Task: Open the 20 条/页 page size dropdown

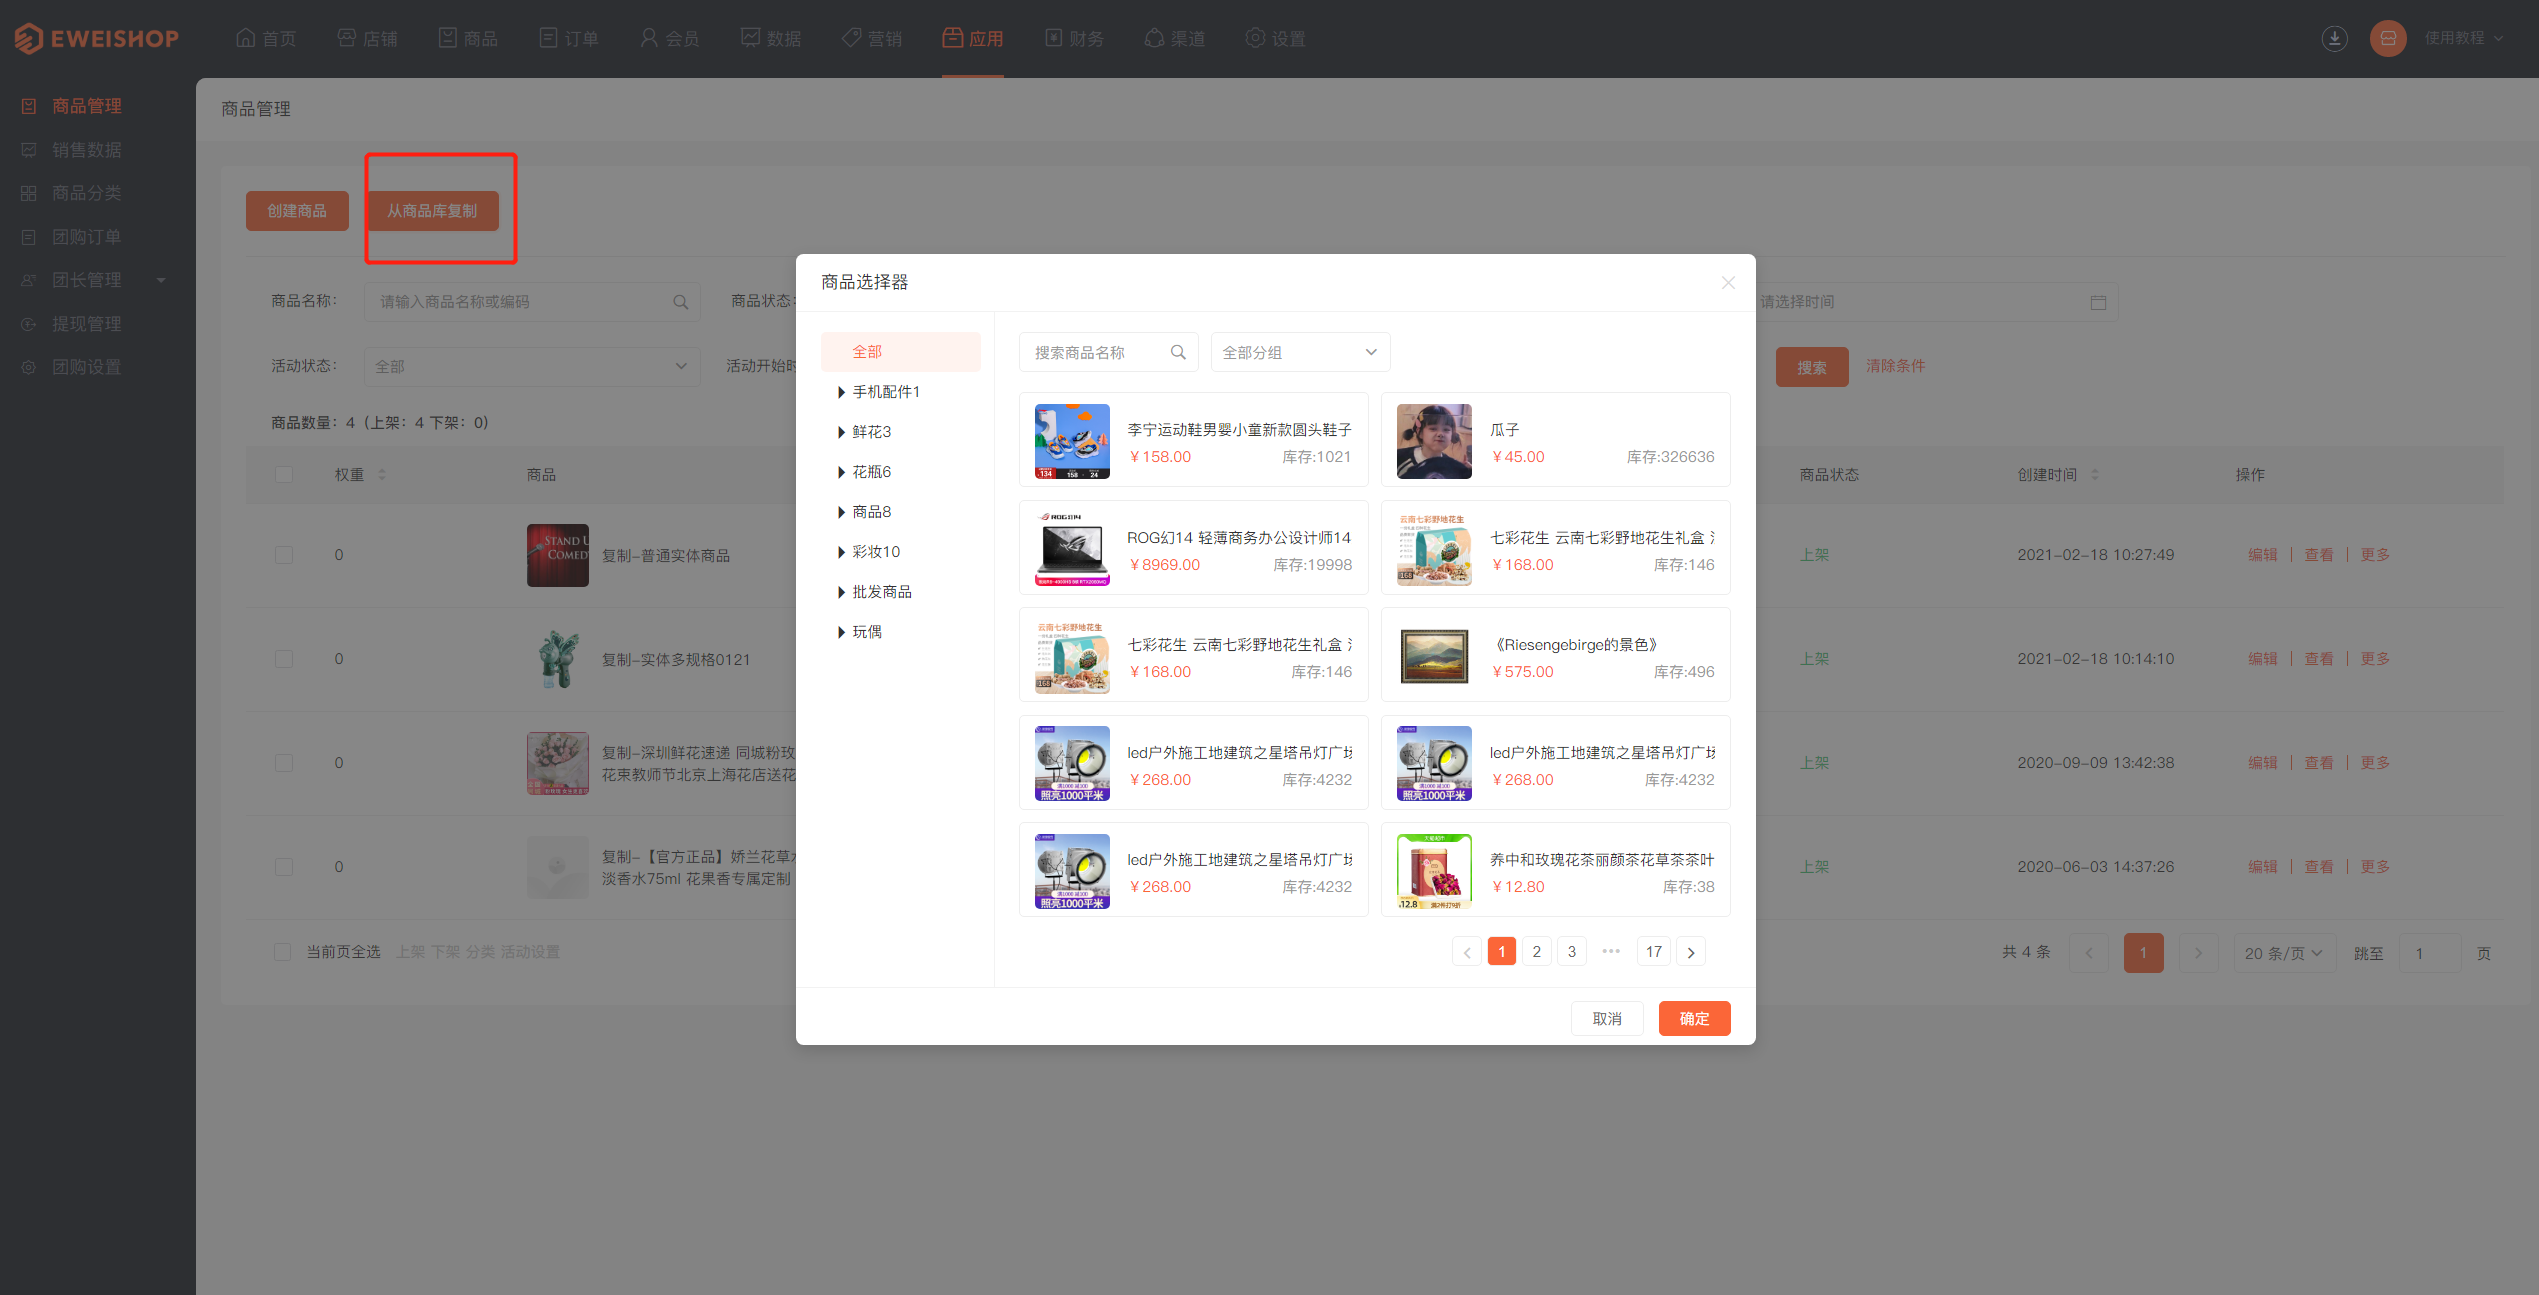Action: (2284, 953)
